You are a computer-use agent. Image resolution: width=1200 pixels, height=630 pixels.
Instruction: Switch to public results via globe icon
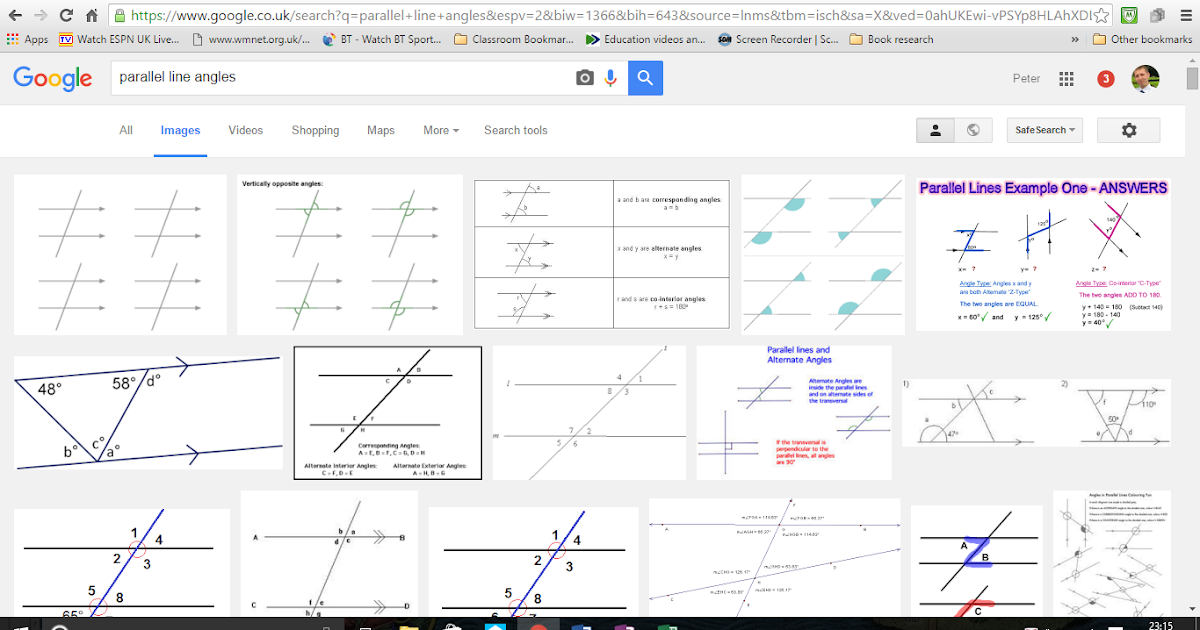pyautogui.click(x=975, y=130)
